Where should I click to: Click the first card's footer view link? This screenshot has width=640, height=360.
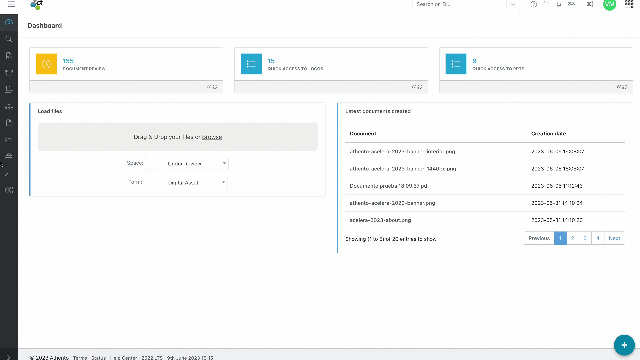tap(212, 87)
